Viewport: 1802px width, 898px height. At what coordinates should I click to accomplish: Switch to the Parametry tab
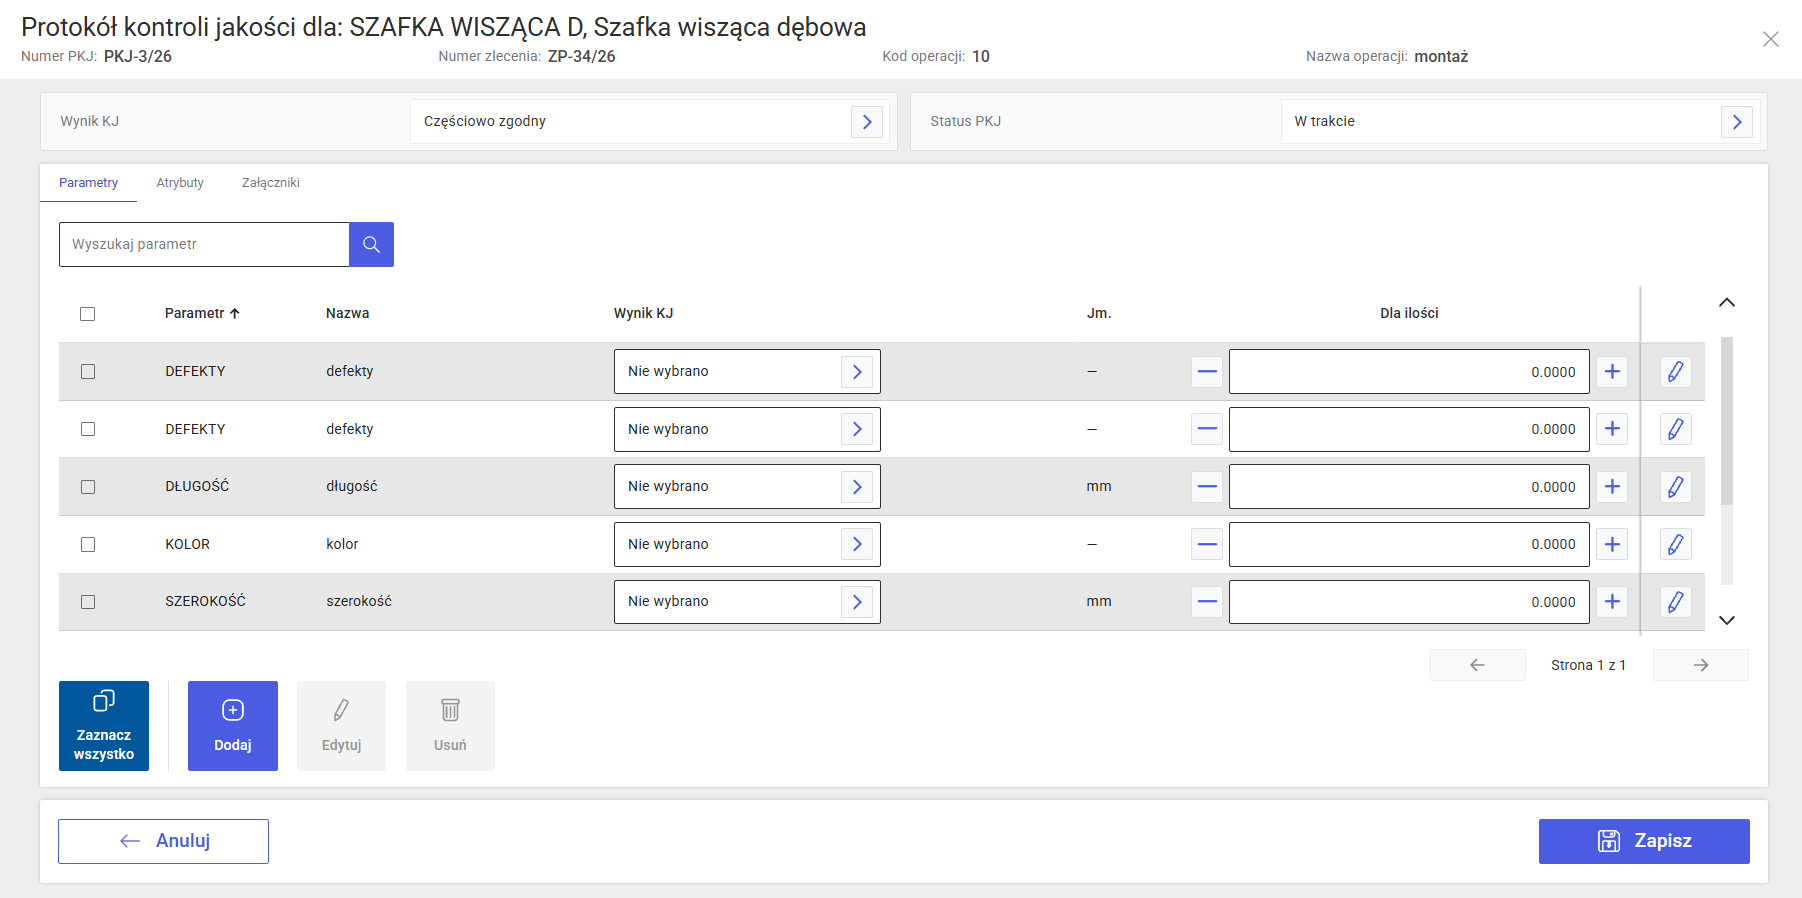(x=88, y=183)
